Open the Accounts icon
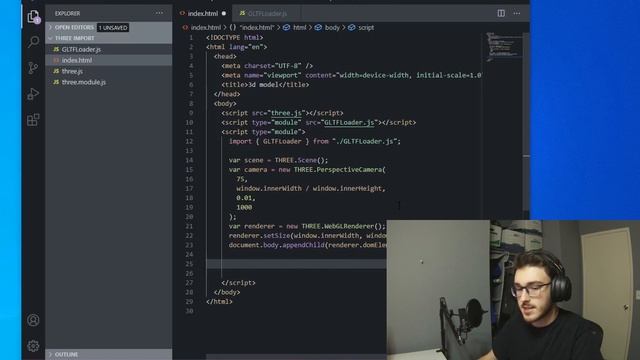This screenshot has width=640, height=360. click(x=33, y=320)
